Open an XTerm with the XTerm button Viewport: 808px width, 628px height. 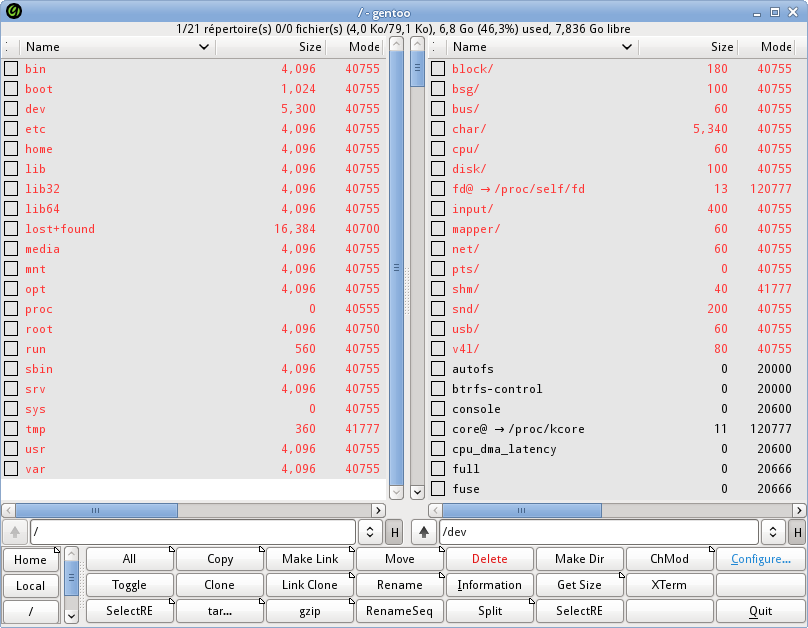click(x=669, y=585)
